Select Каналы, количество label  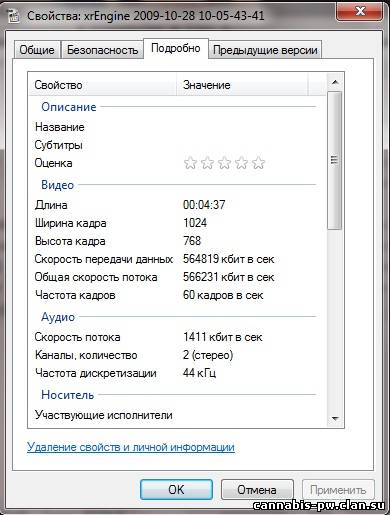point(86,355)
